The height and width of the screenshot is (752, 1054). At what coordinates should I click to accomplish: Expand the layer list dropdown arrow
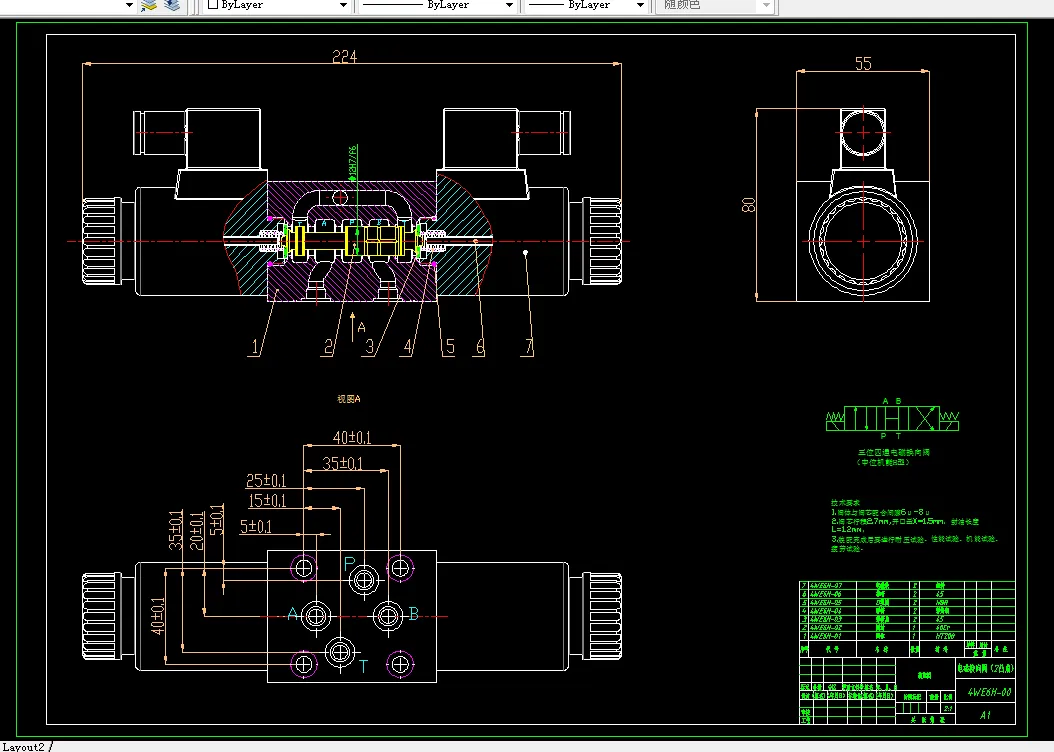pyautogui.click(x=130, y=5)
